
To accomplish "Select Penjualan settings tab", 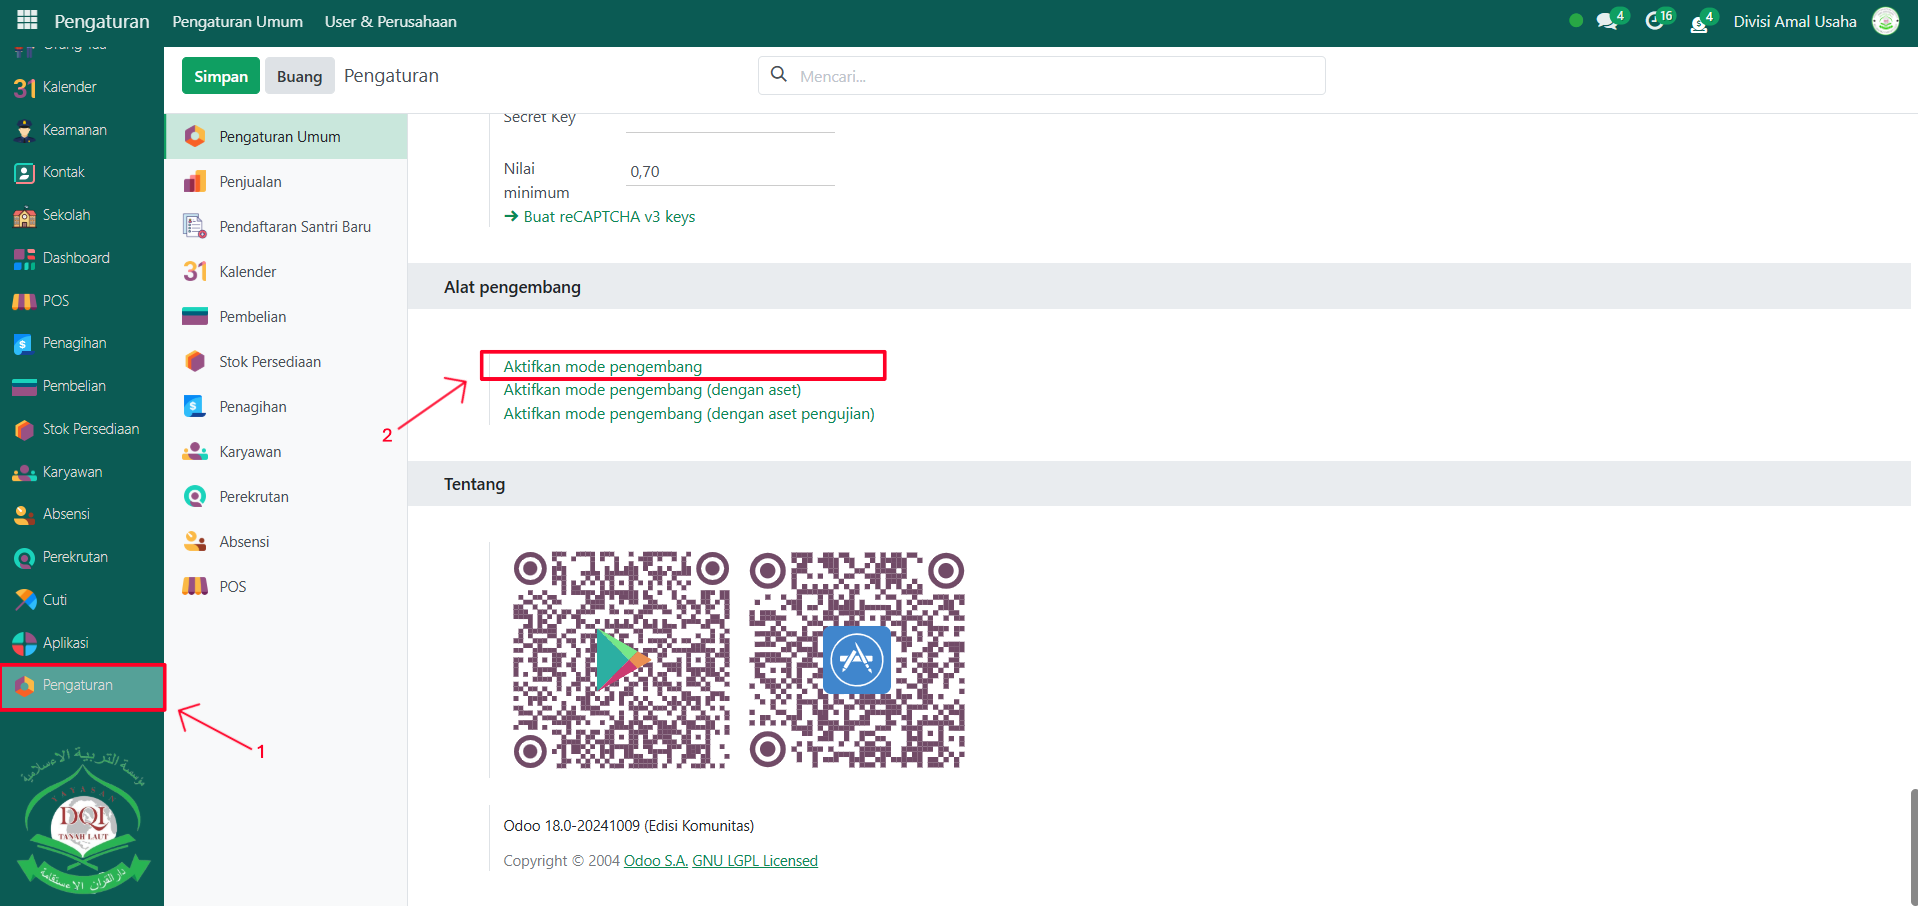I will 250,182.
